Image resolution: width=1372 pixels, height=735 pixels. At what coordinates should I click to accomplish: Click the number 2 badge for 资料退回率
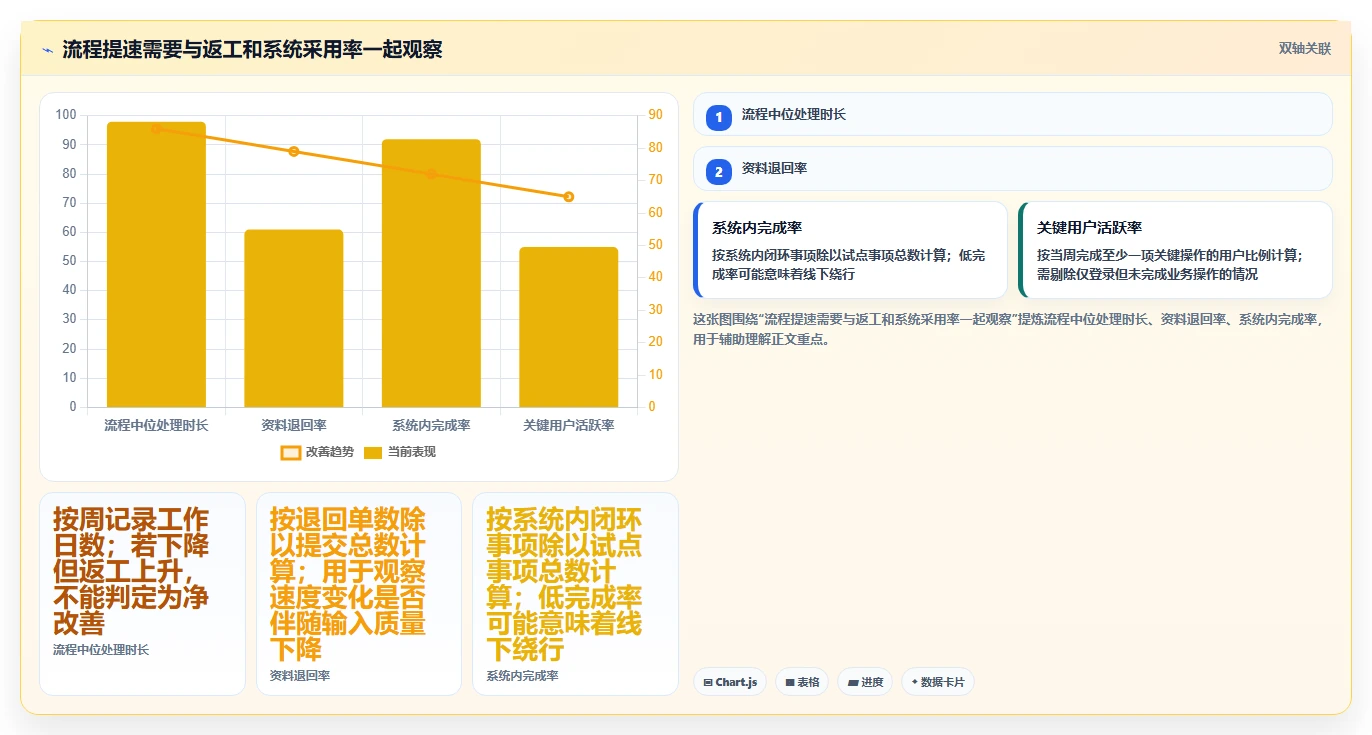[718, 172]
